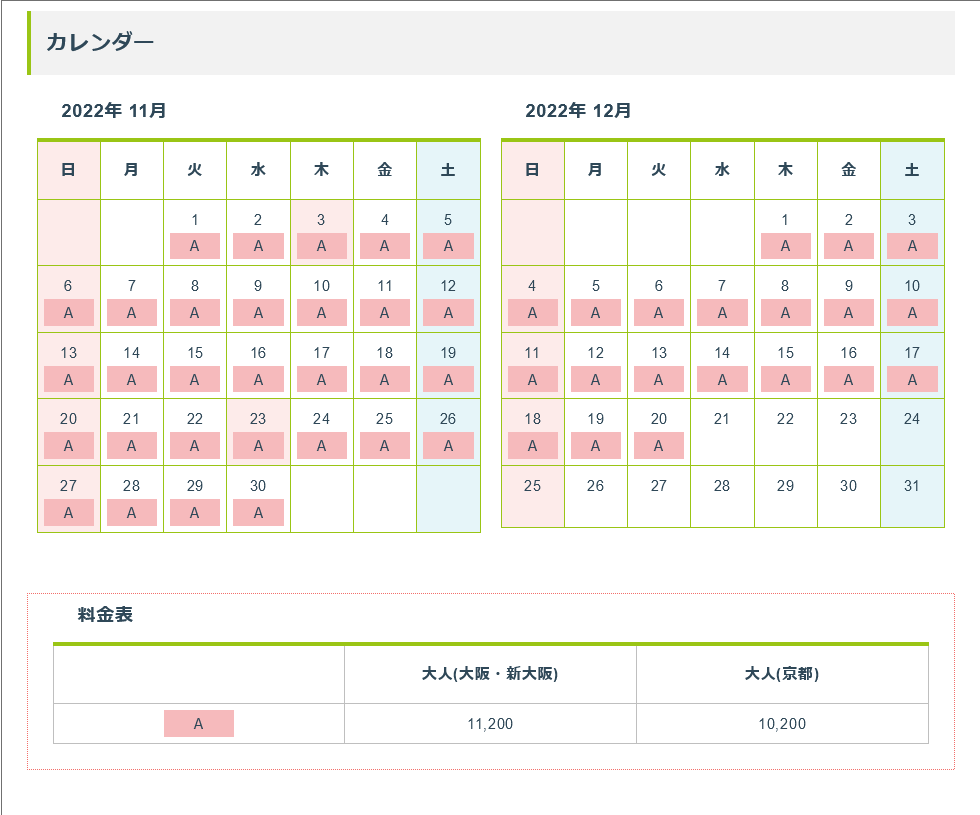Image resolution: width=980 pixels, height=815 pixels.
Task: Click the 11,200 price cell
Action: click(490, 724)
